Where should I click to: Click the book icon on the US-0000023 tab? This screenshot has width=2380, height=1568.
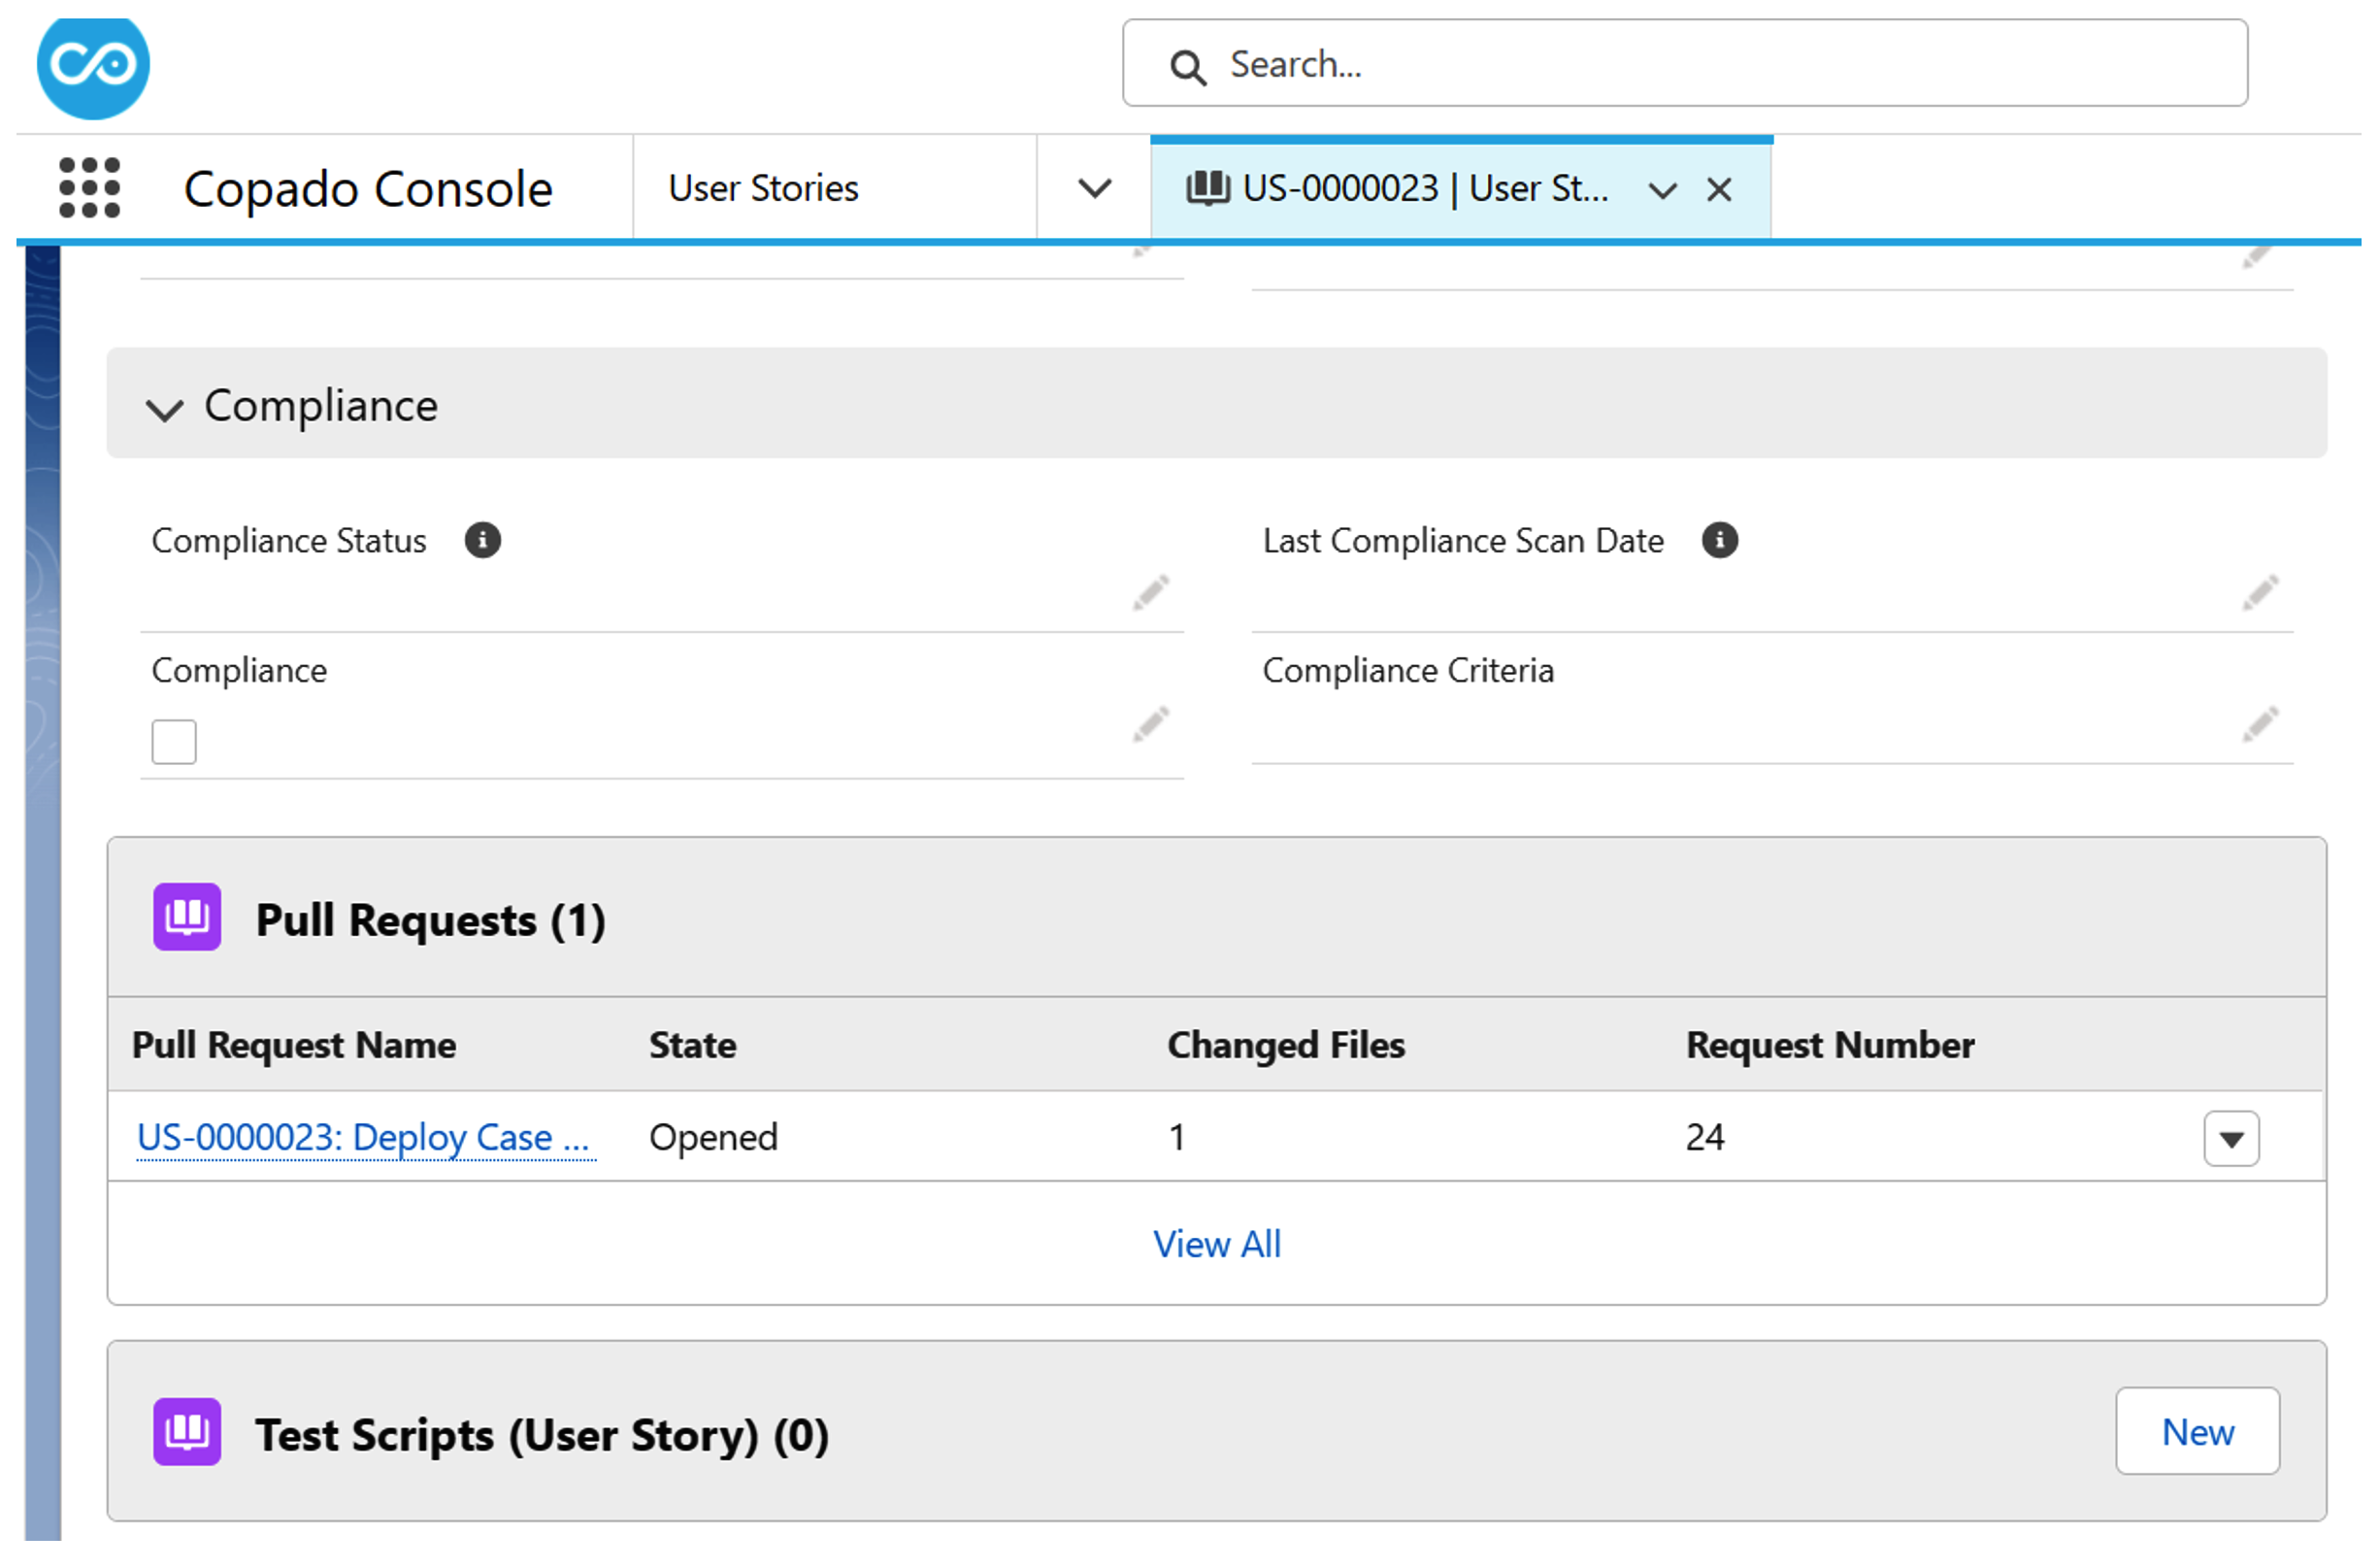[x=1208, y=188]
